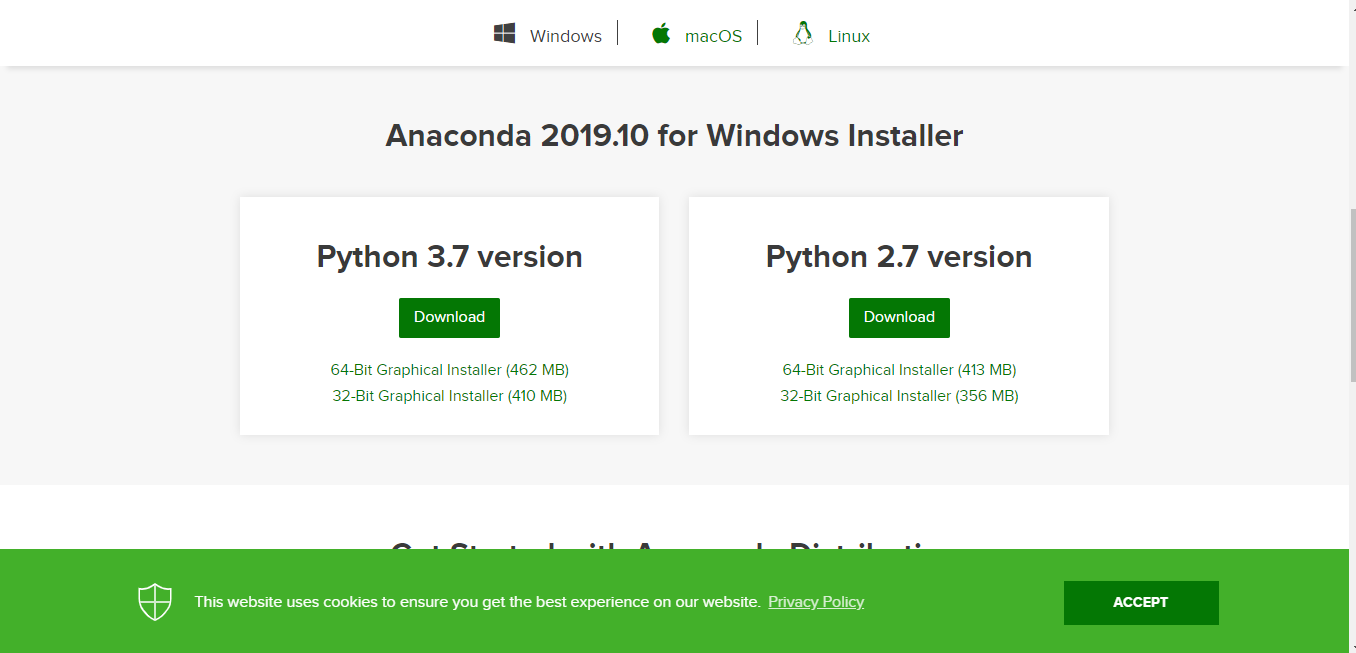Open the 32-Bit installer for Python 3.7

pyautogui.click(x=449, y=395)
